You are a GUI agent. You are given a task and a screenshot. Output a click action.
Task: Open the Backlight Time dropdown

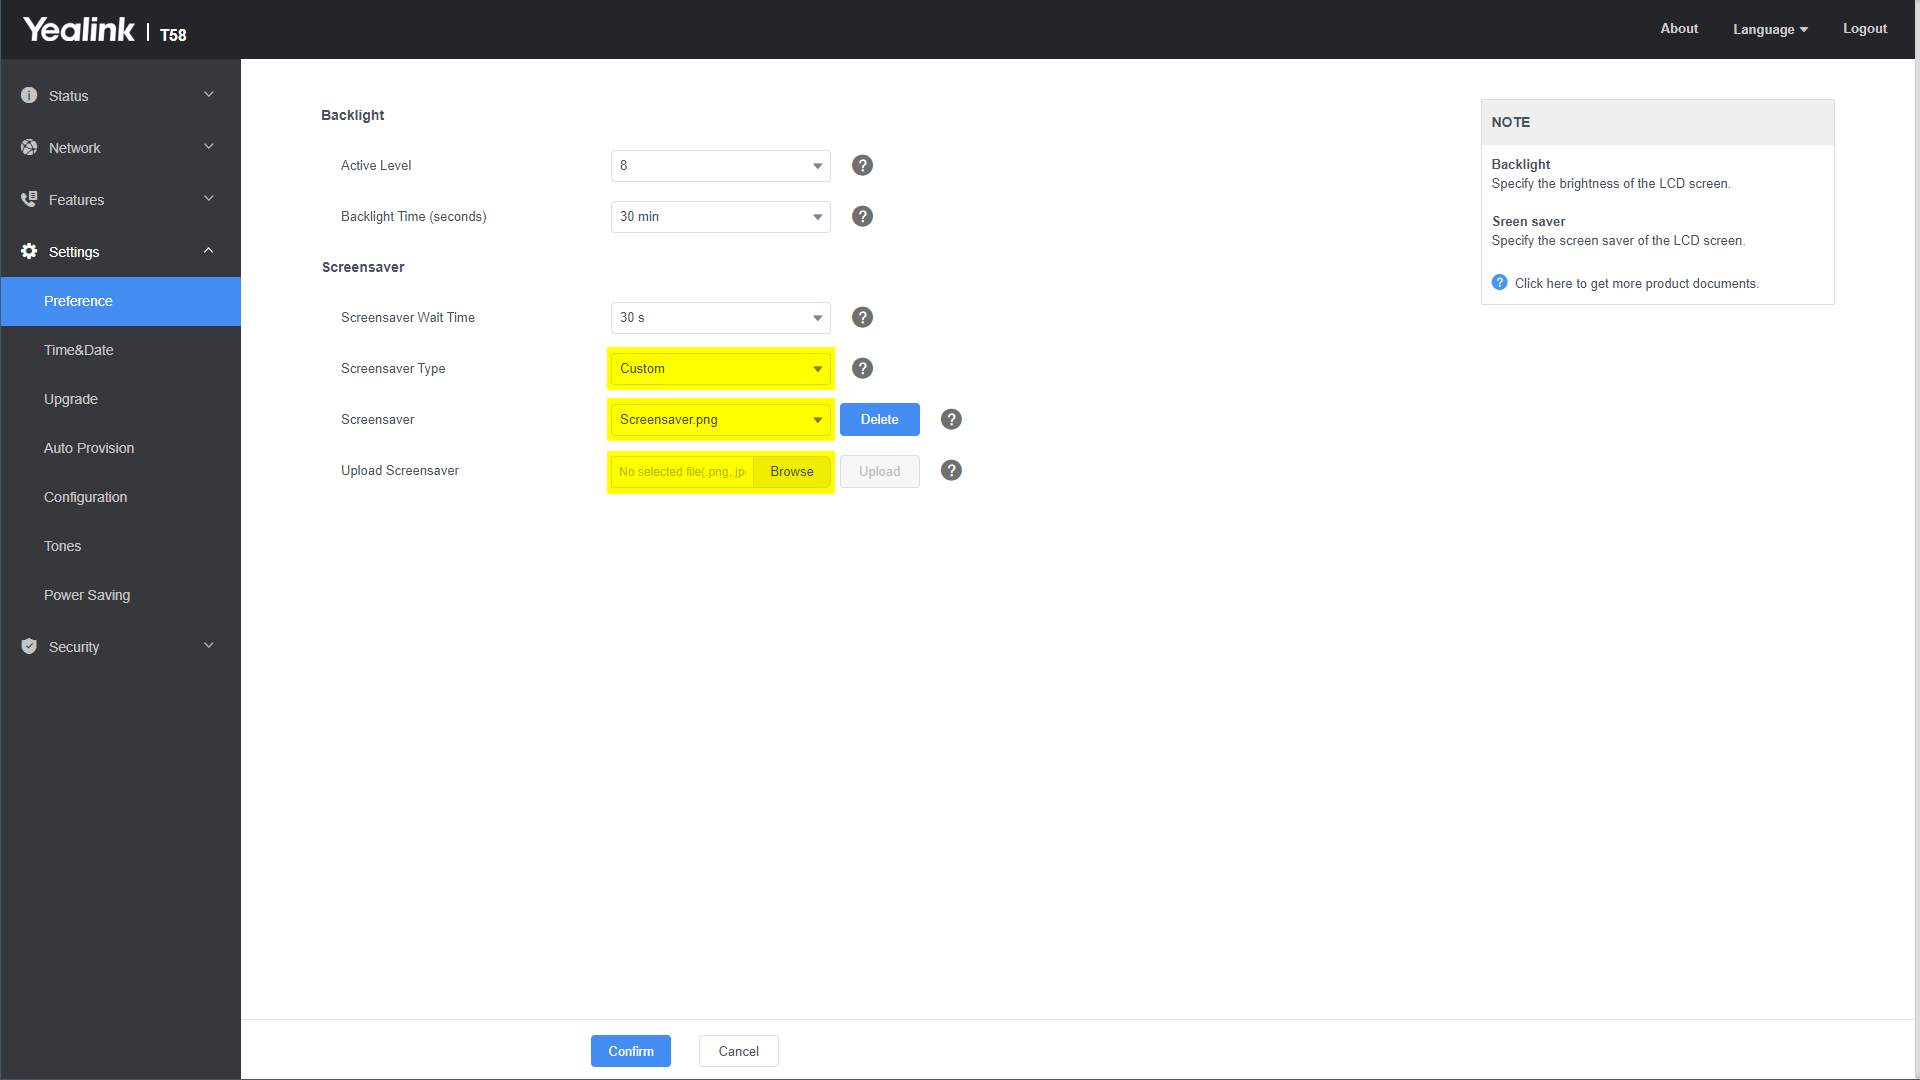(720, 217)
